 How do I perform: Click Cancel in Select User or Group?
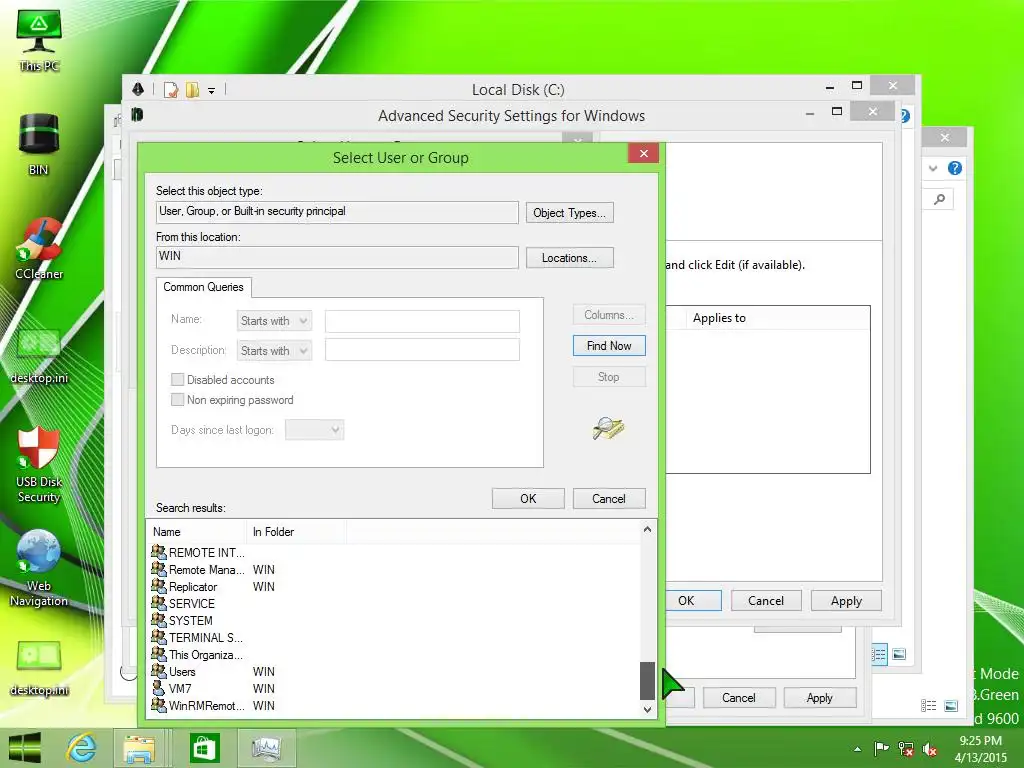609,498
